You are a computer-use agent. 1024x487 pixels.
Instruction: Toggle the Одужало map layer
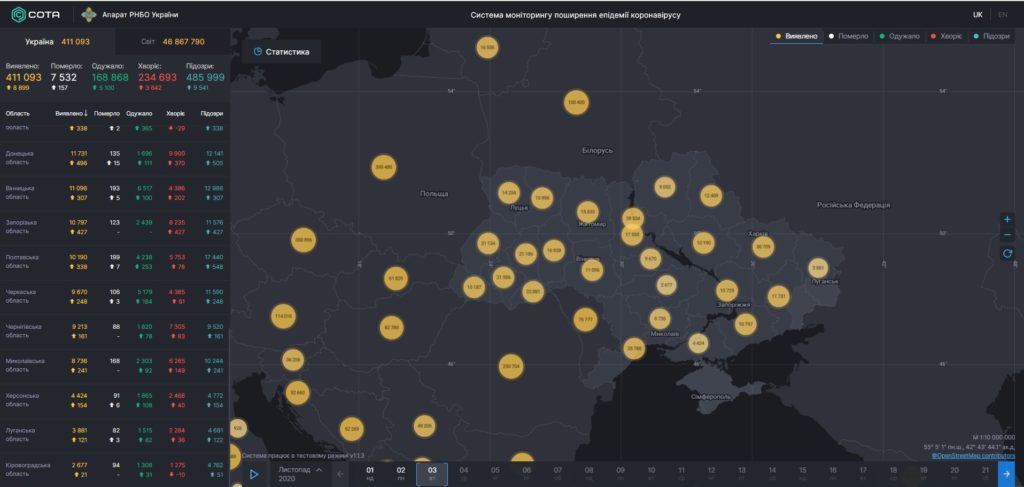coord(899,36)
